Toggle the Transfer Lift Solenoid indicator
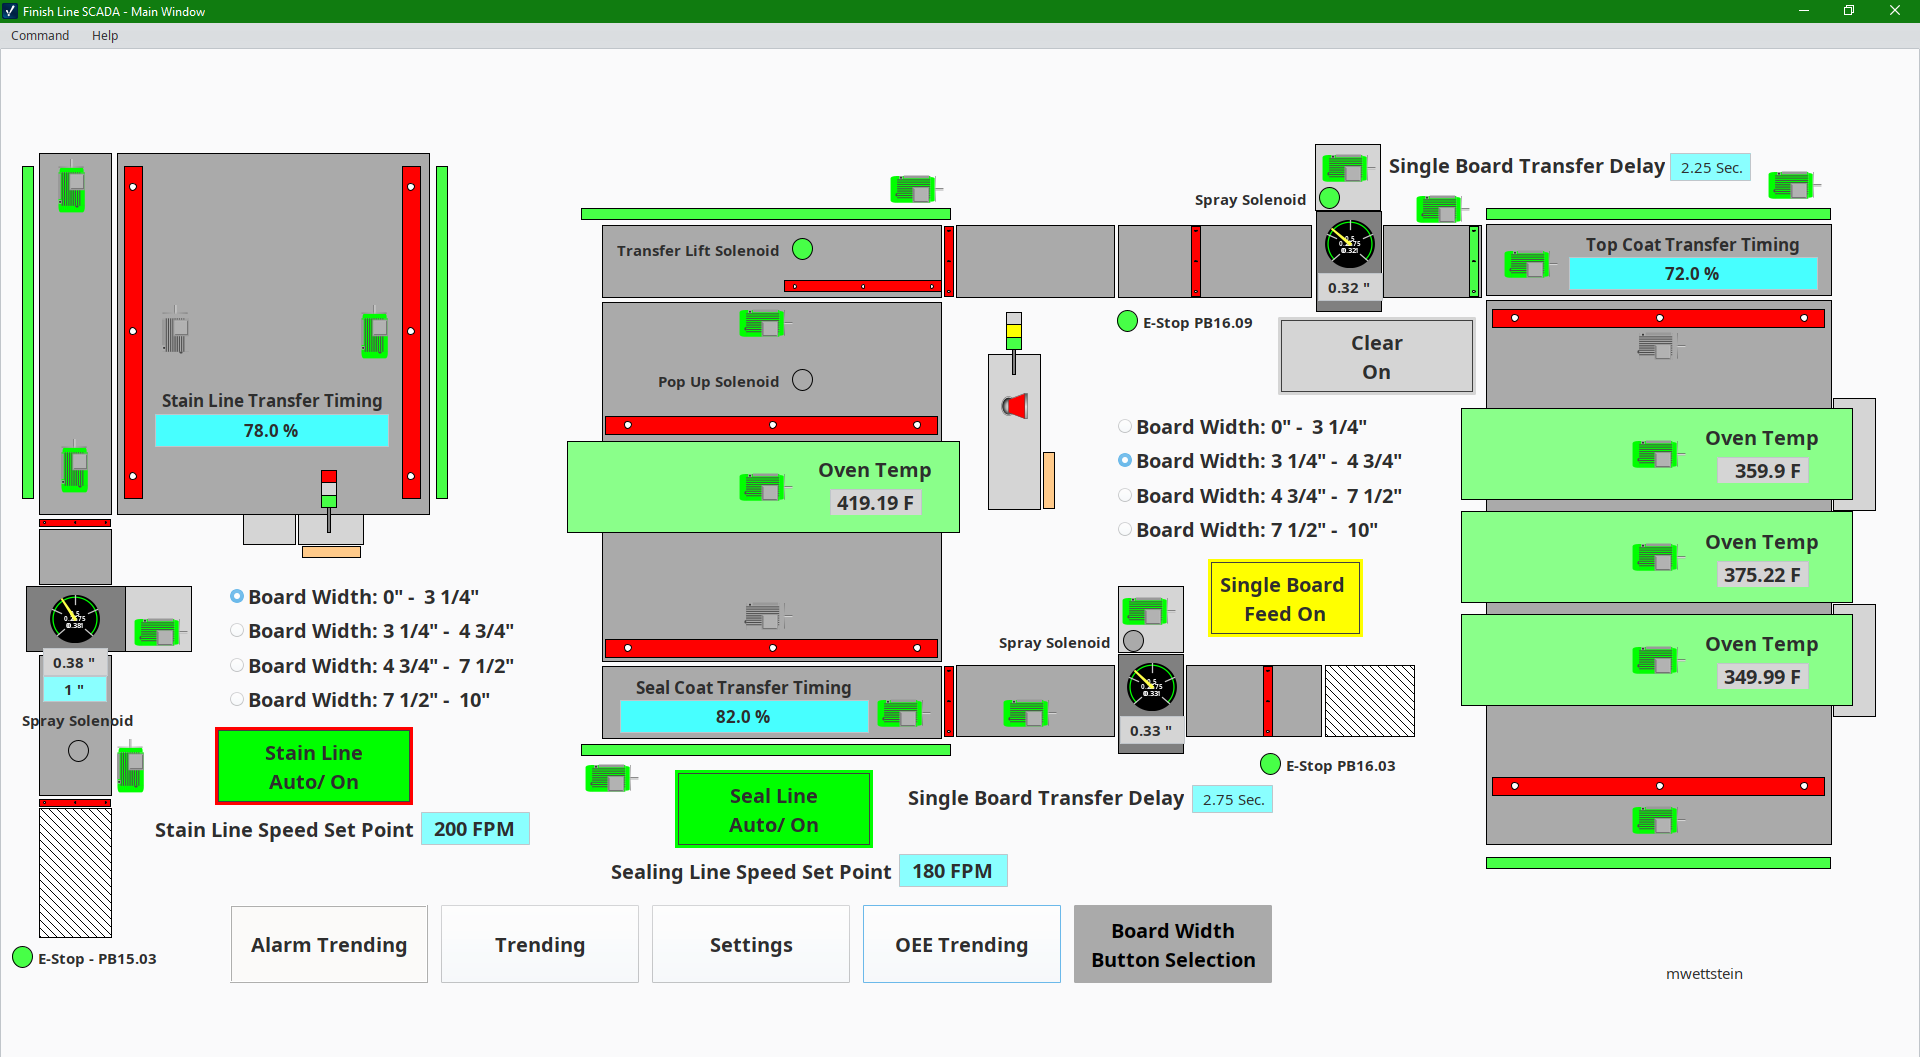This screenshot has height=1057, width=1920. click(802, 249)
